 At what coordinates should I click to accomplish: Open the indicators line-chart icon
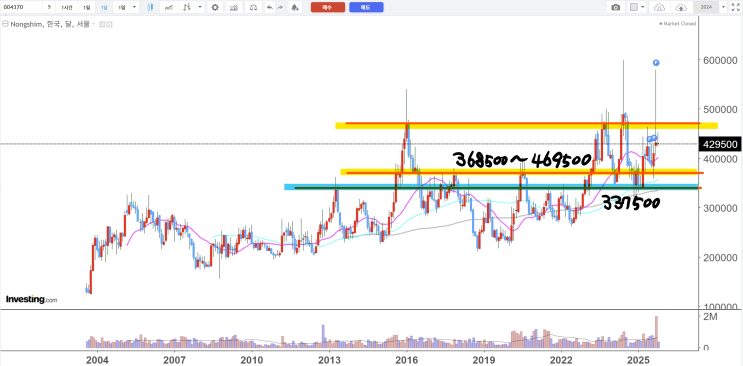pyautogui.click(x=169, y=7)
